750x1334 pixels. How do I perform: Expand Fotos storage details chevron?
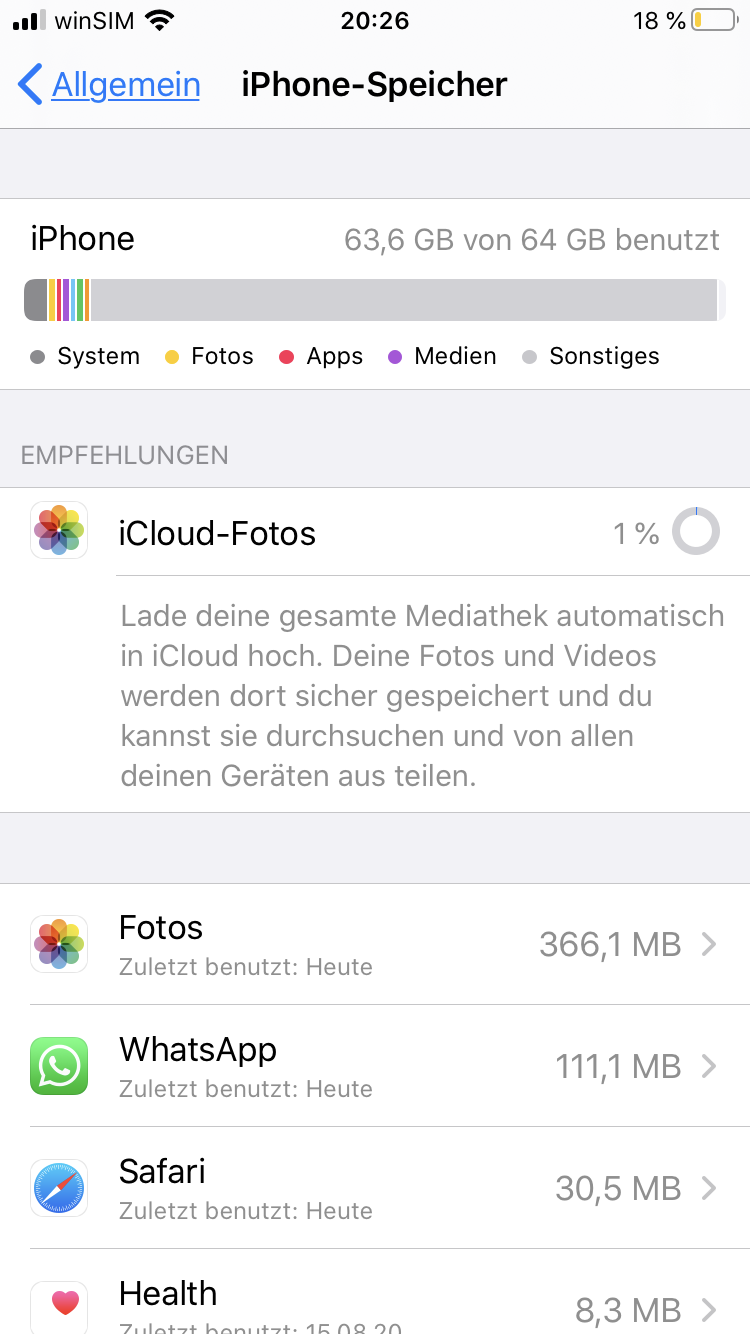[x=709, y=944]
